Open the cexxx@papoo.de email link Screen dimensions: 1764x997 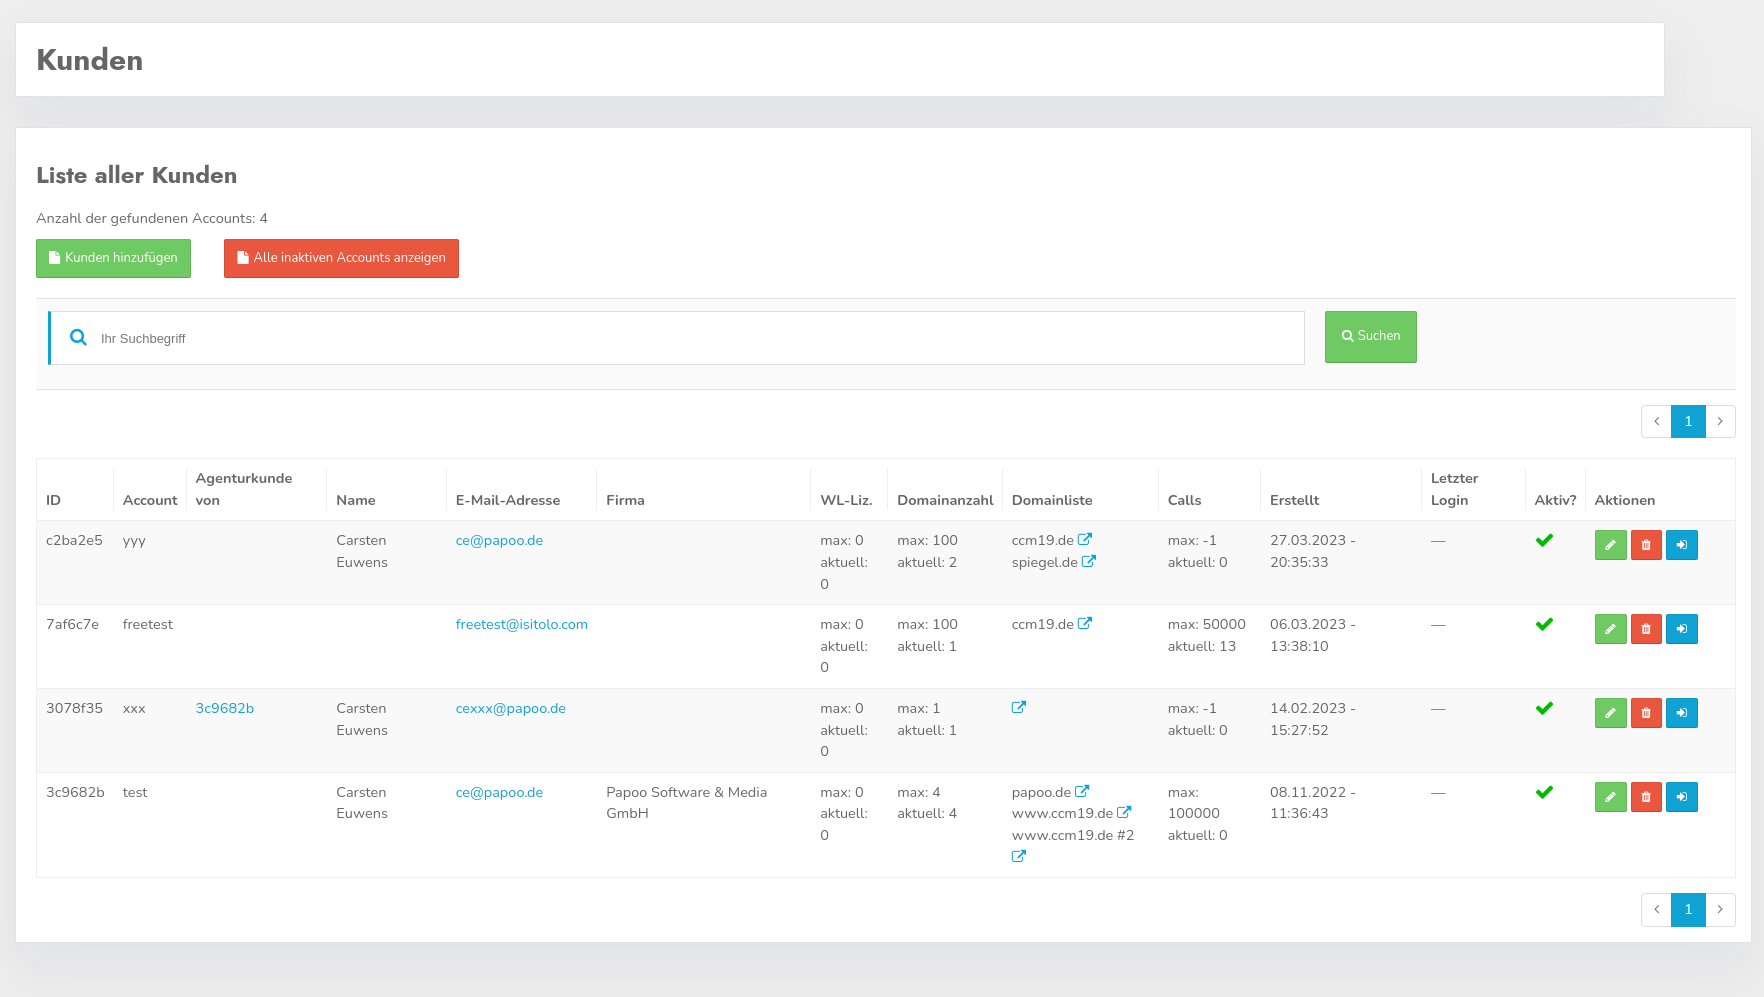pos(510,708)
